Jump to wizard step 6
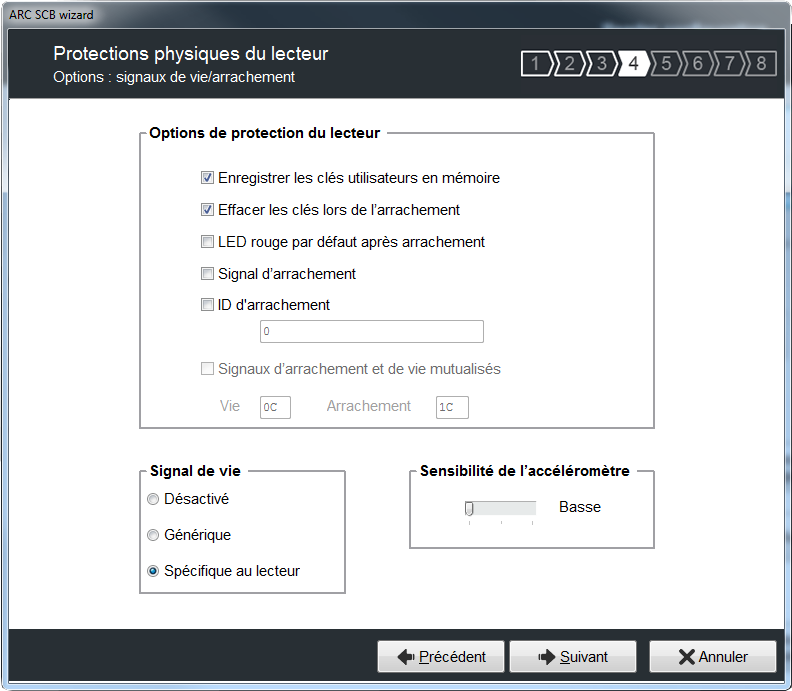Image resolution: width=792 pixels, height=691 pixels. (697, 64)
